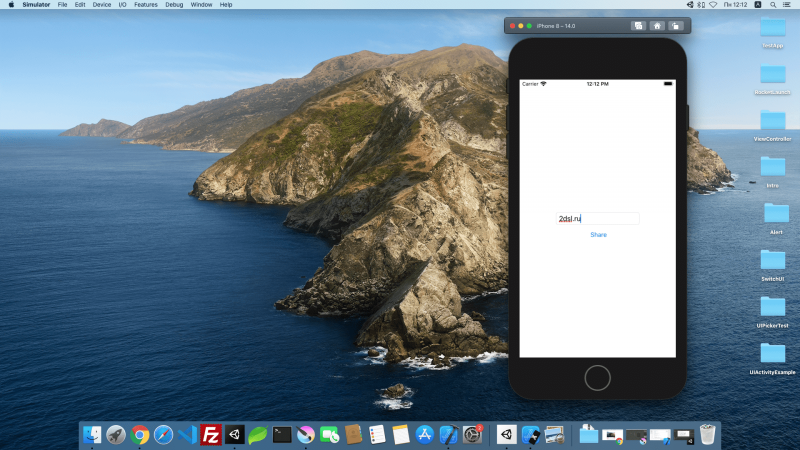
Task: Click the menu bar clock
Action: (x=736, y=5)
